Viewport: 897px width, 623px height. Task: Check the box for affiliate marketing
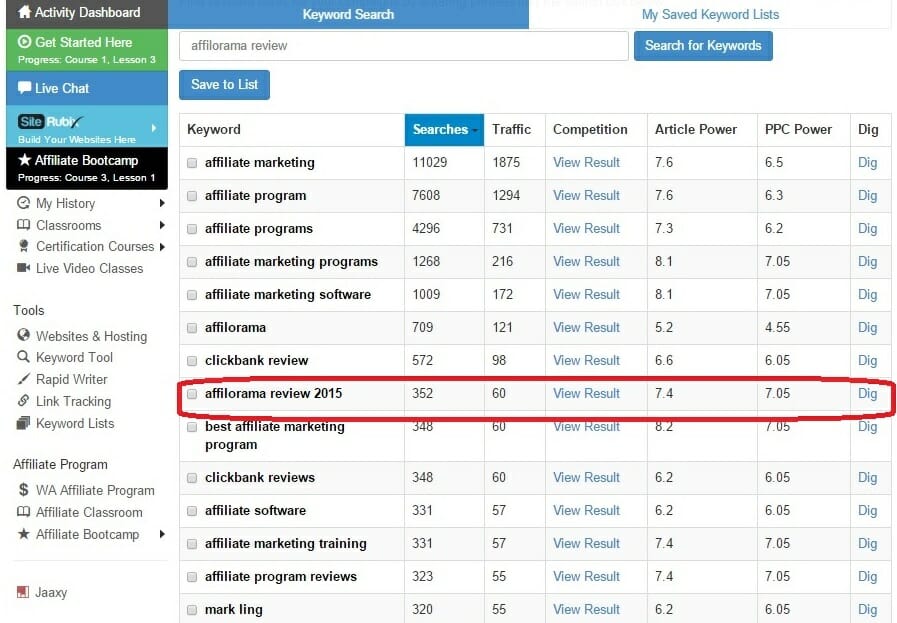coord(192,163)
